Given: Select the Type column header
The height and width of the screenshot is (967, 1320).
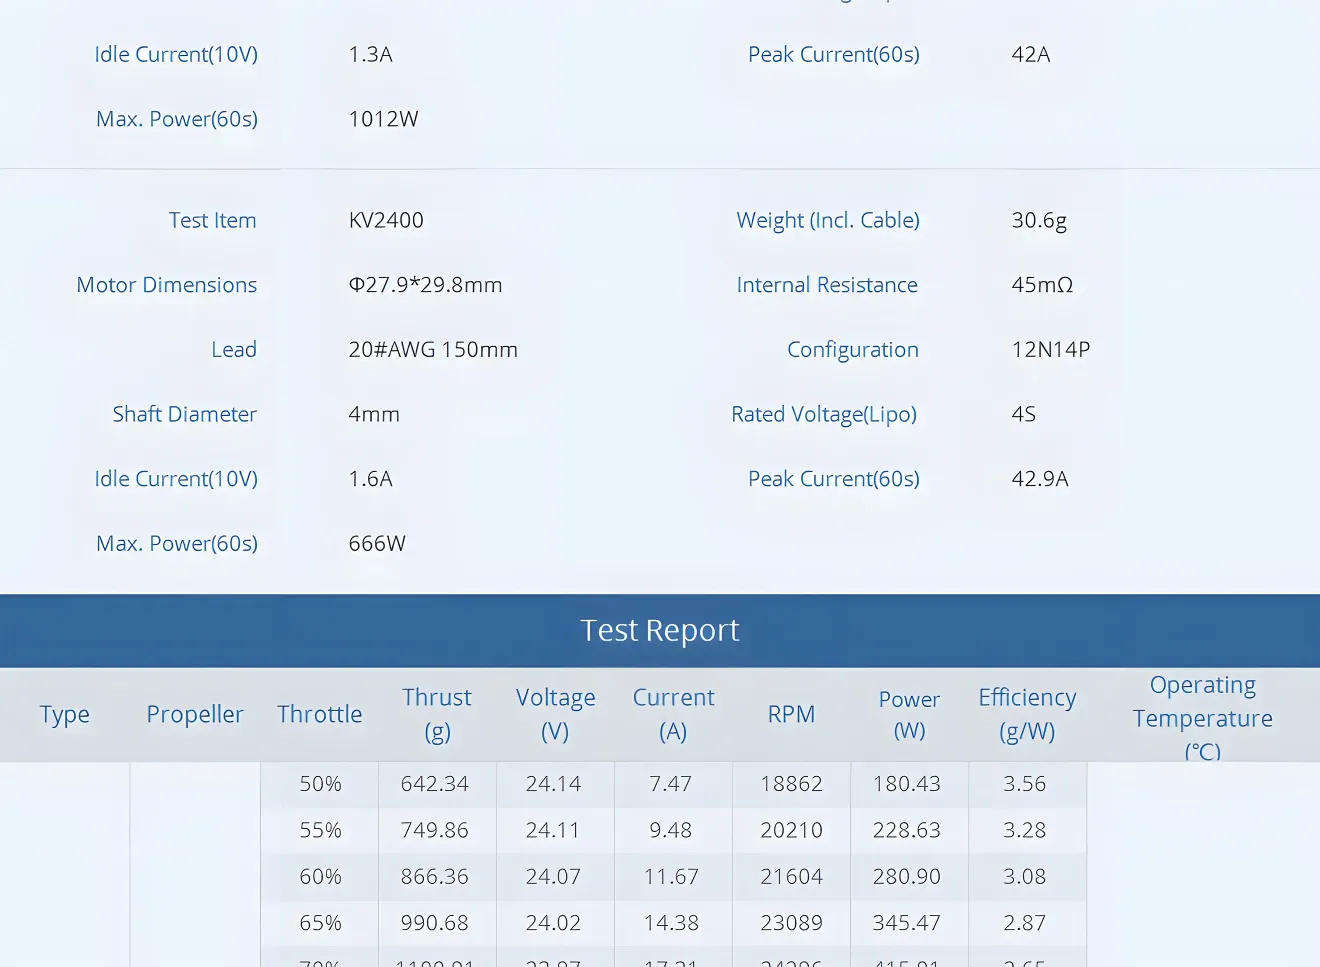Looking at the screenshot, I should [x=65, y=714].
